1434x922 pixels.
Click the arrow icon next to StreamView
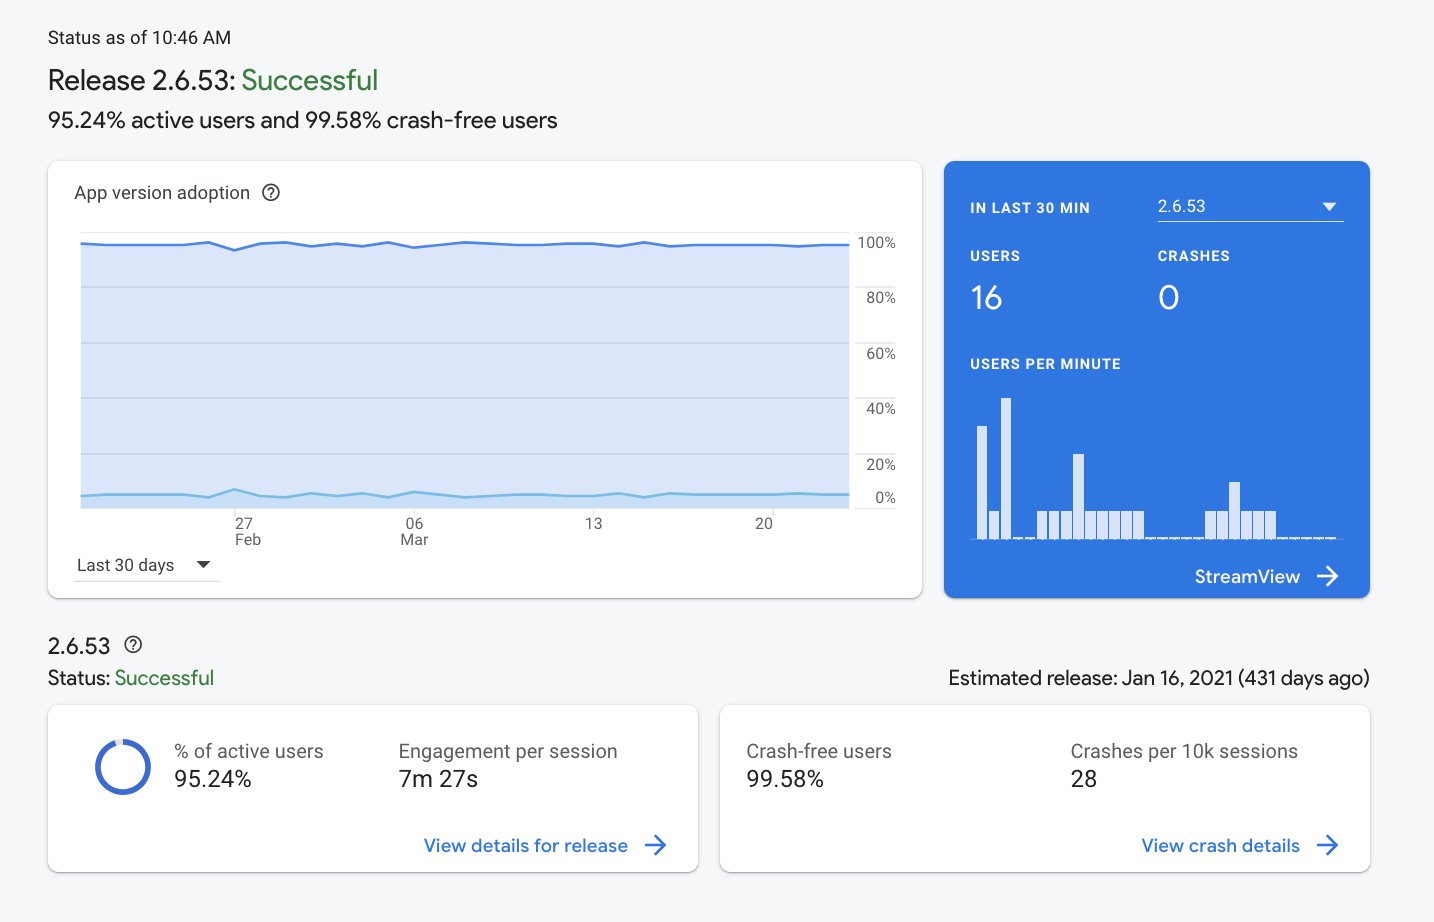pos(1329,576)
